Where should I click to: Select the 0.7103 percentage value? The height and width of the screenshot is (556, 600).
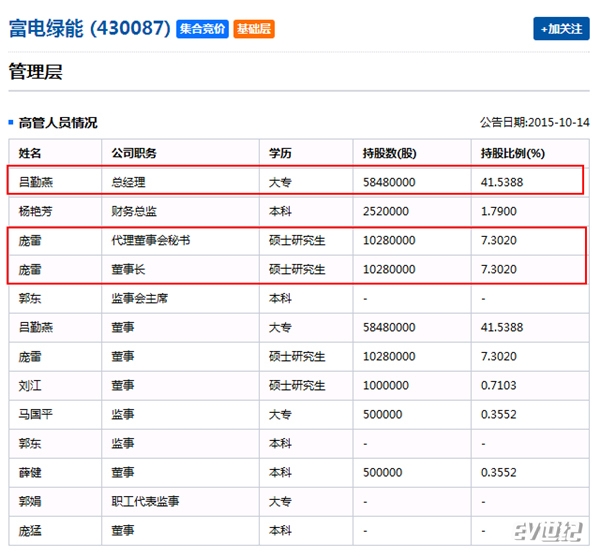pos(499,385)
